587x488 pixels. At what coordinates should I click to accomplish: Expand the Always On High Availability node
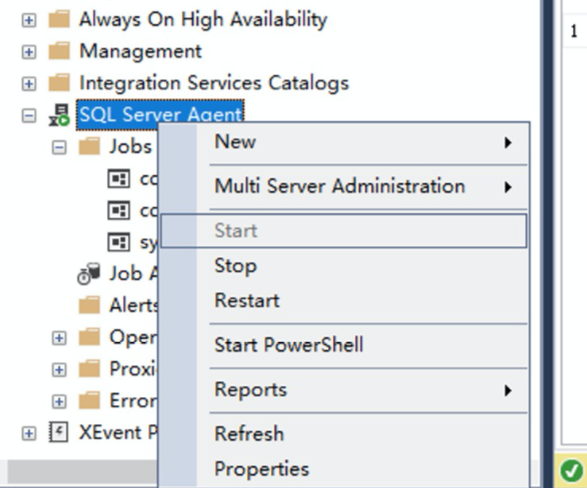29,20
